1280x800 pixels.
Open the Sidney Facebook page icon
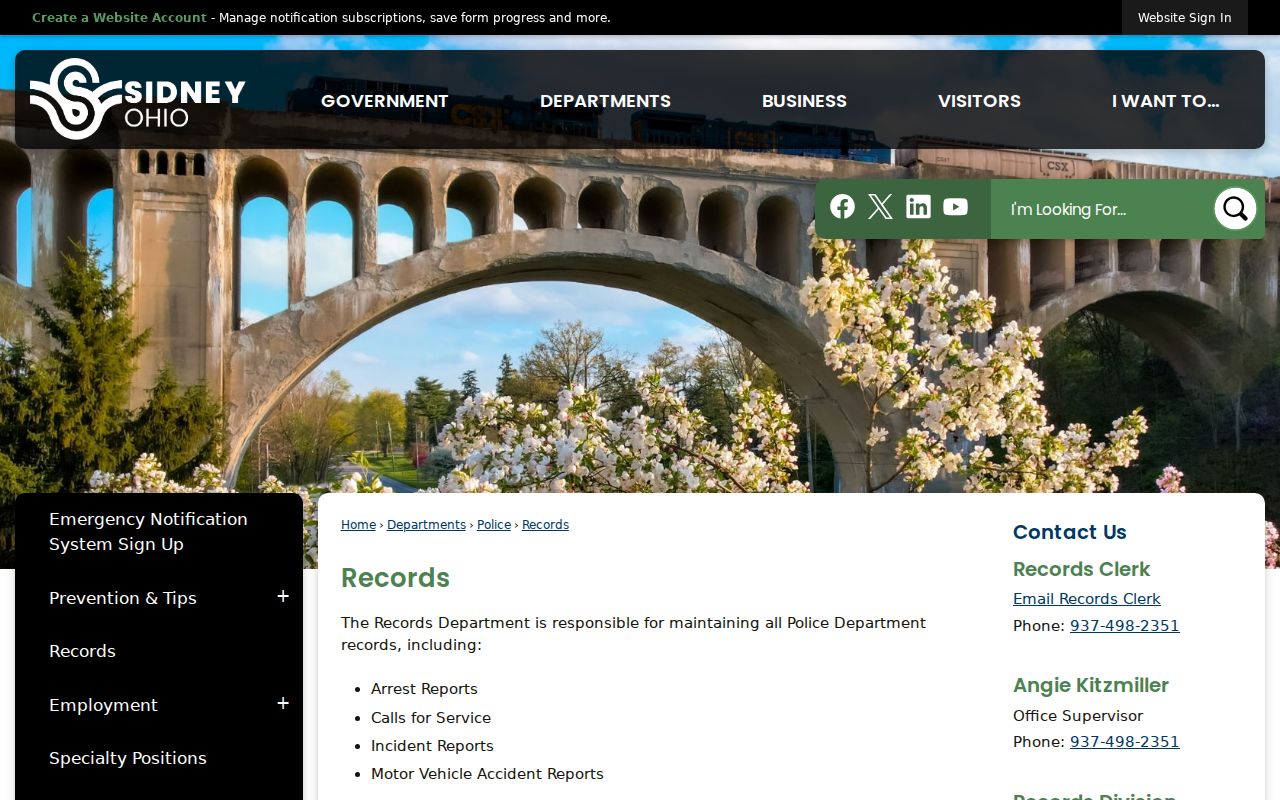coord(842,207)
